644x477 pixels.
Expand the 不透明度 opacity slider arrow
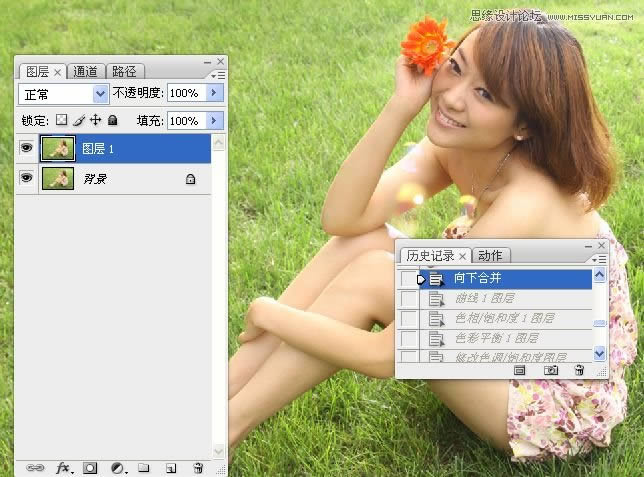pyautogui.click(x=214, y=93)
